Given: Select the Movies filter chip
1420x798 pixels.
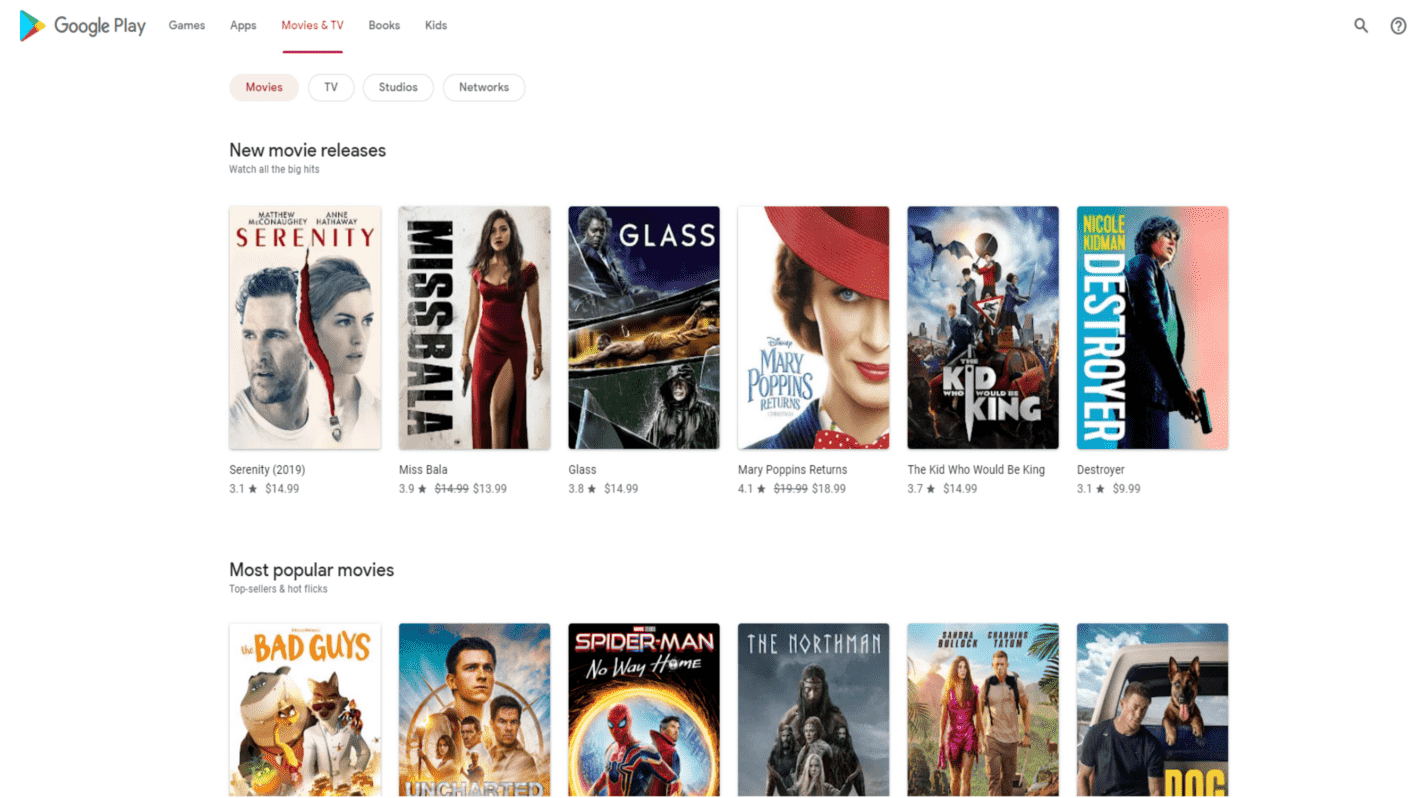Looking at the screenshot, I should coord(264,87).
